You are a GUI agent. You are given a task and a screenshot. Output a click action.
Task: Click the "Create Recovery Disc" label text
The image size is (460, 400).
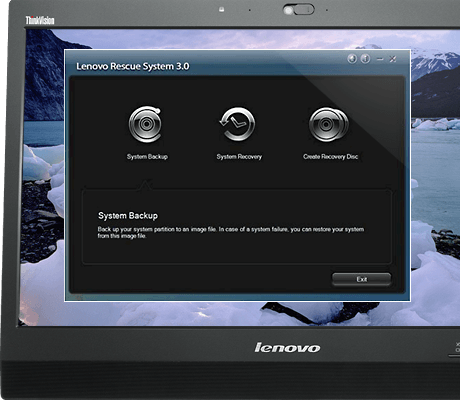pyautogui.click(x=330, y=157)
